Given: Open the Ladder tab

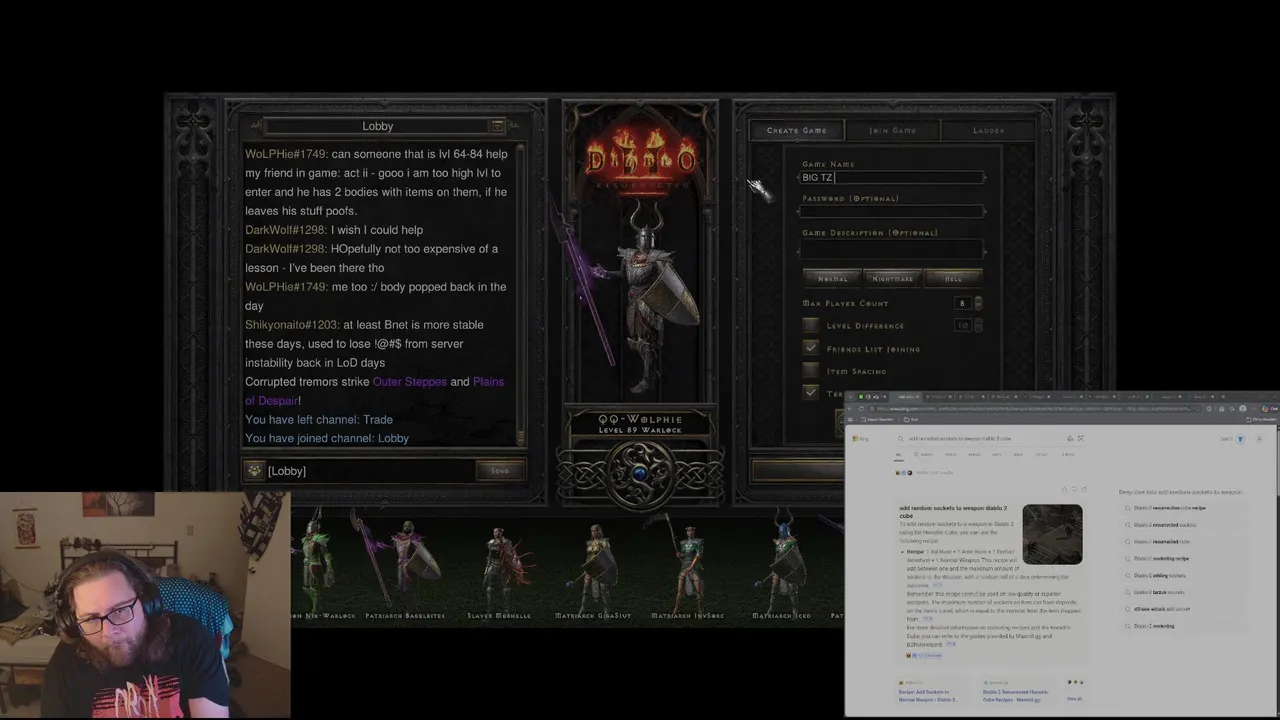Looking at the screenshot, I should [988, 130].
